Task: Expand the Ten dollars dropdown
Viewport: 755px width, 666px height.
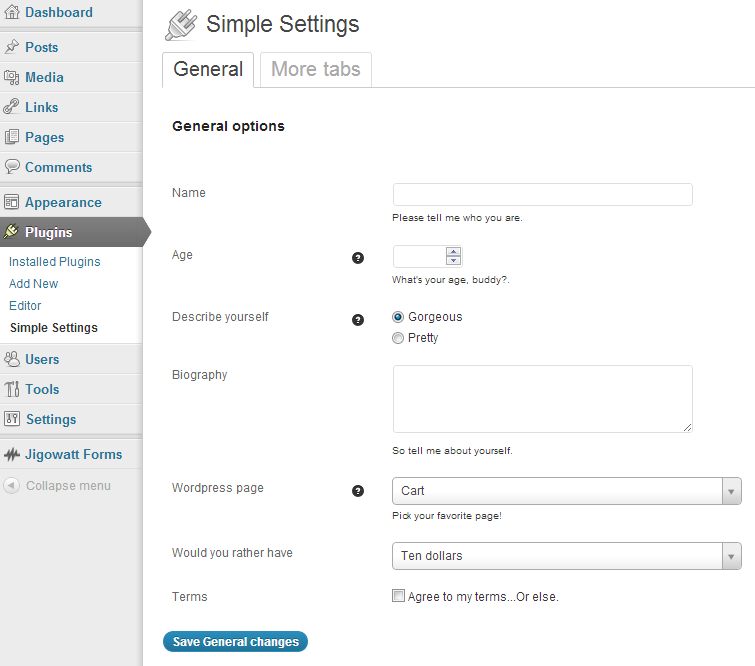Action: click(566, 556)
